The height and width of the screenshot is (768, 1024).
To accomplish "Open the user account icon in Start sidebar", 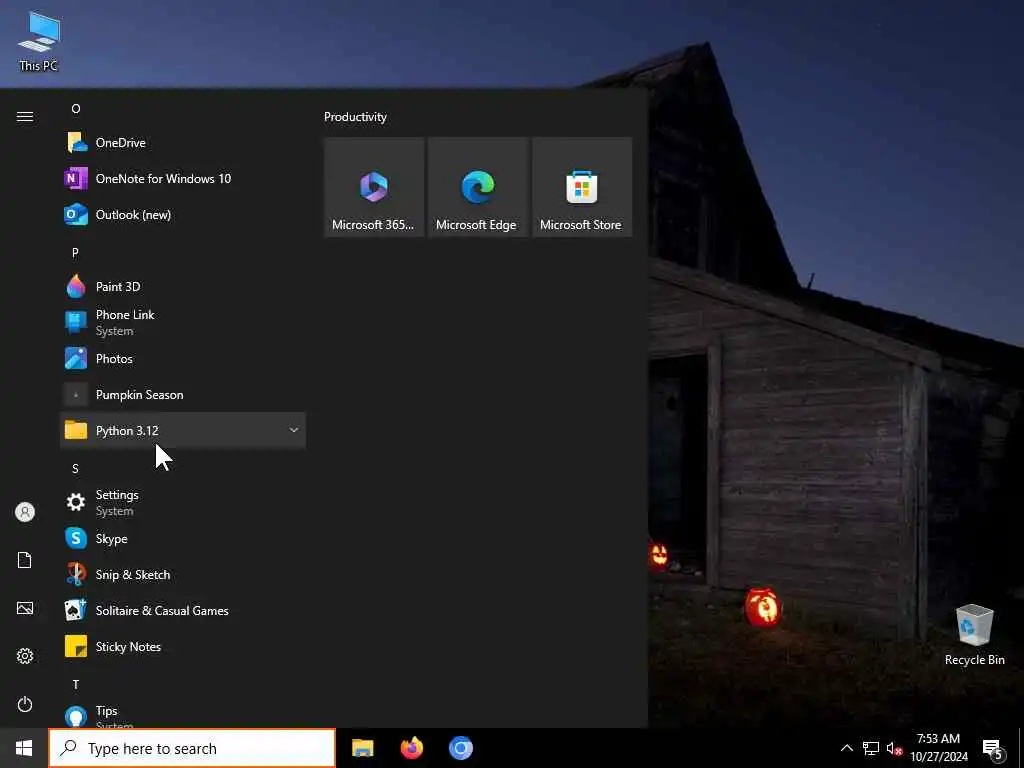I will [25, 512].
